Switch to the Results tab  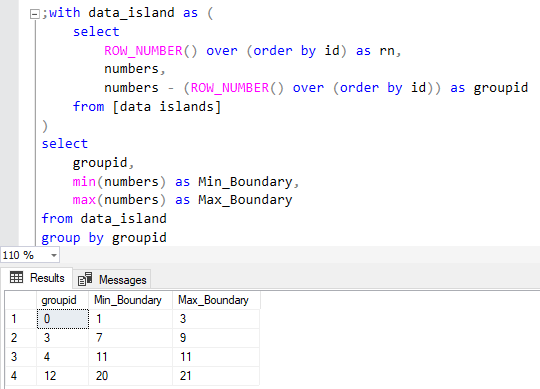click(x=37, y=277)
